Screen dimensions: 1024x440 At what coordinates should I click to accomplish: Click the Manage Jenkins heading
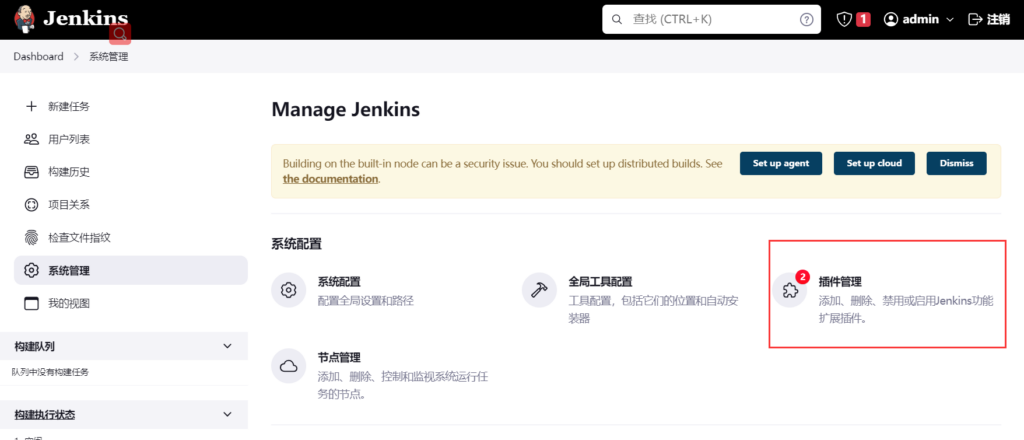(x=345, y=110)
